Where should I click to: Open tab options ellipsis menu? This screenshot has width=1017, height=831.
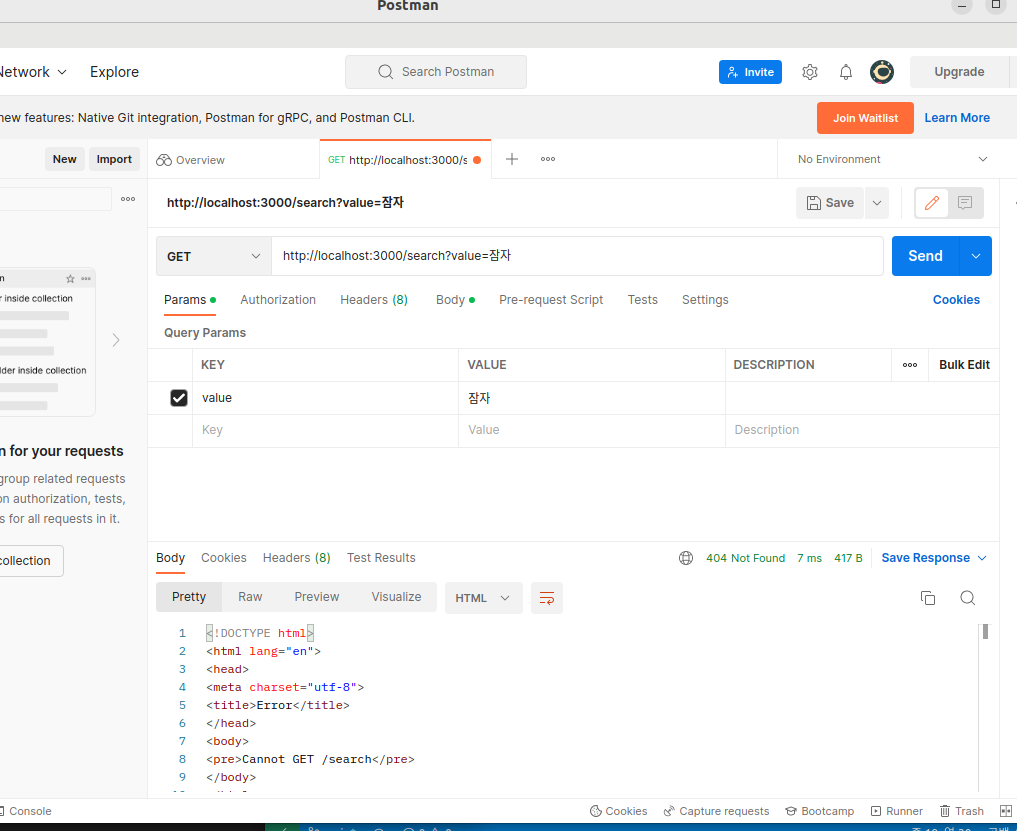[x=548, y=159]
